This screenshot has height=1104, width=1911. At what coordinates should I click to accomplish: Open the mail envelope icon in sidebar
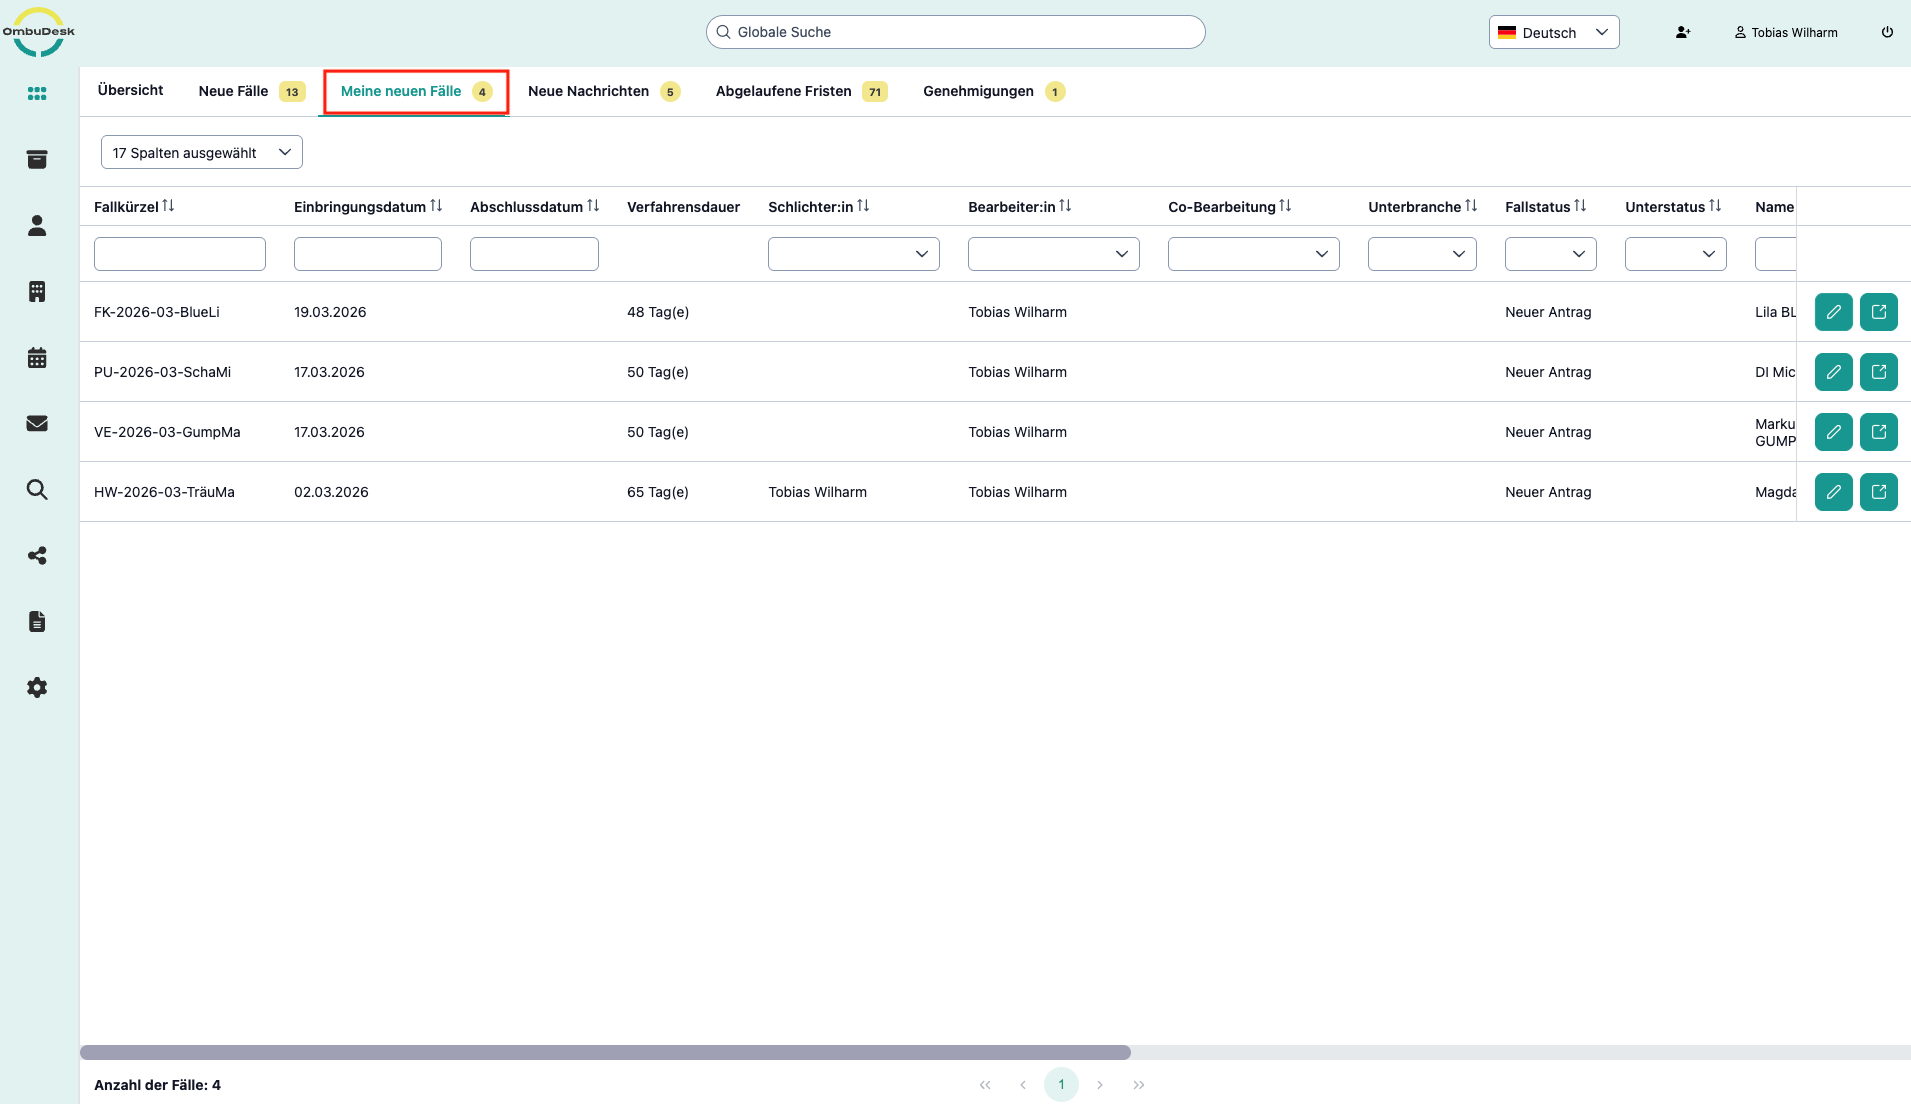pyautogui.click(x=37, y=424)
